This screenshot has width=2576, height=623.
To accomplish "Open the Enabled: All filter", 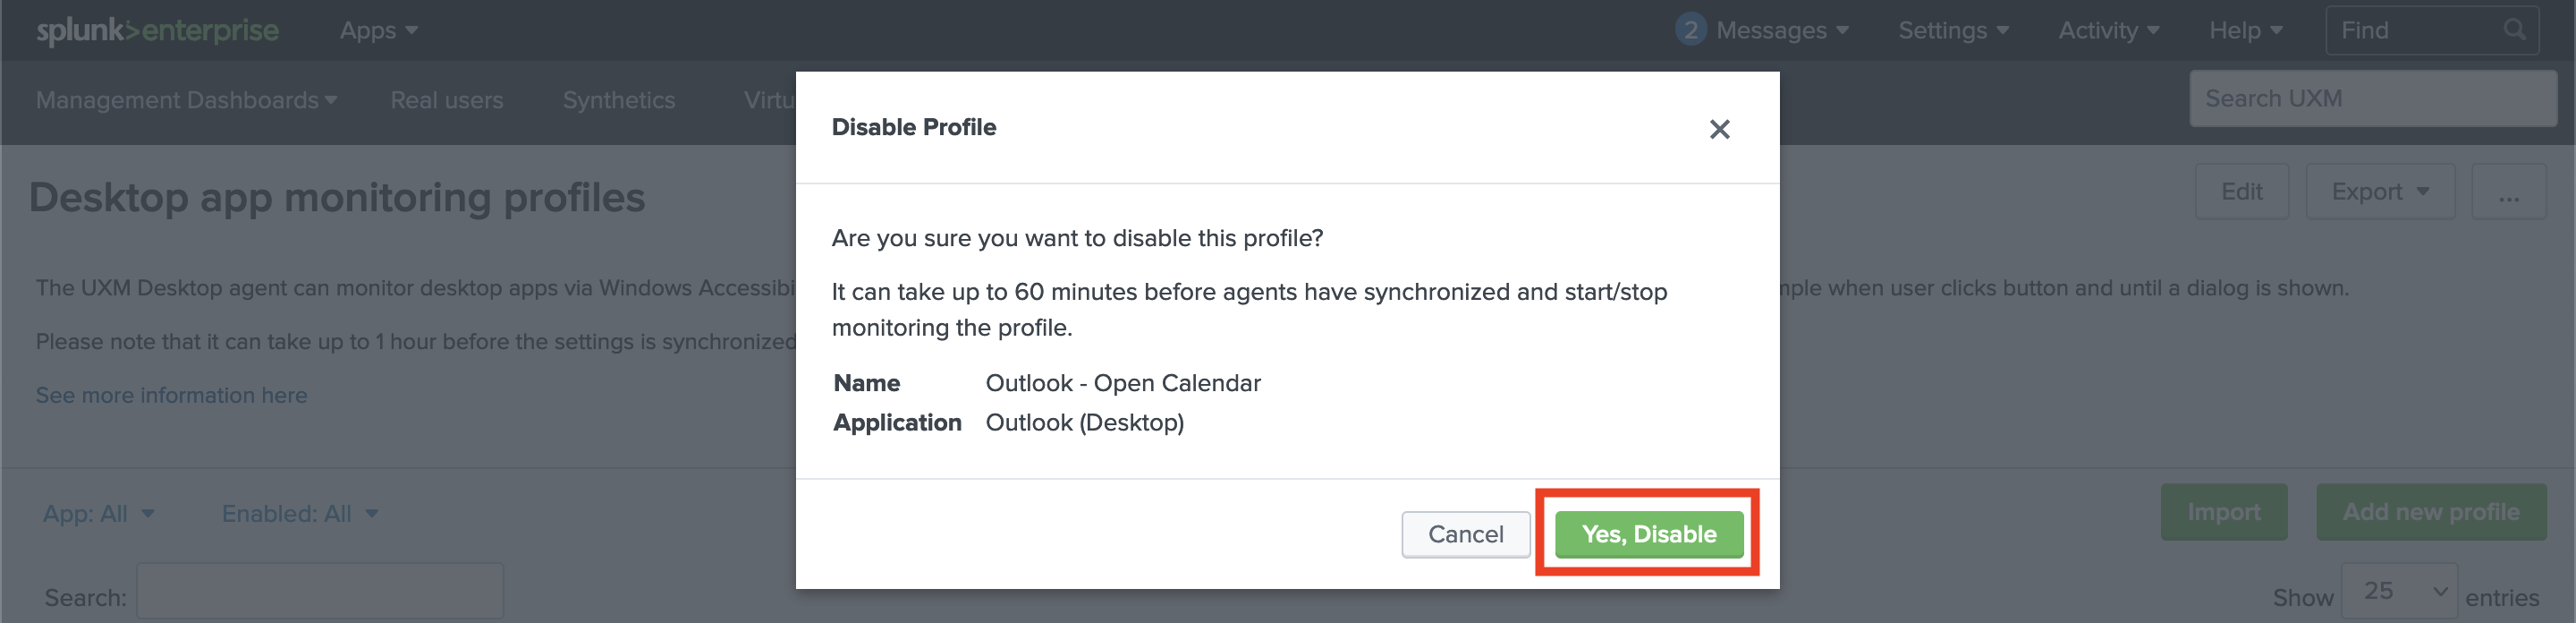I will pos(300,514).
